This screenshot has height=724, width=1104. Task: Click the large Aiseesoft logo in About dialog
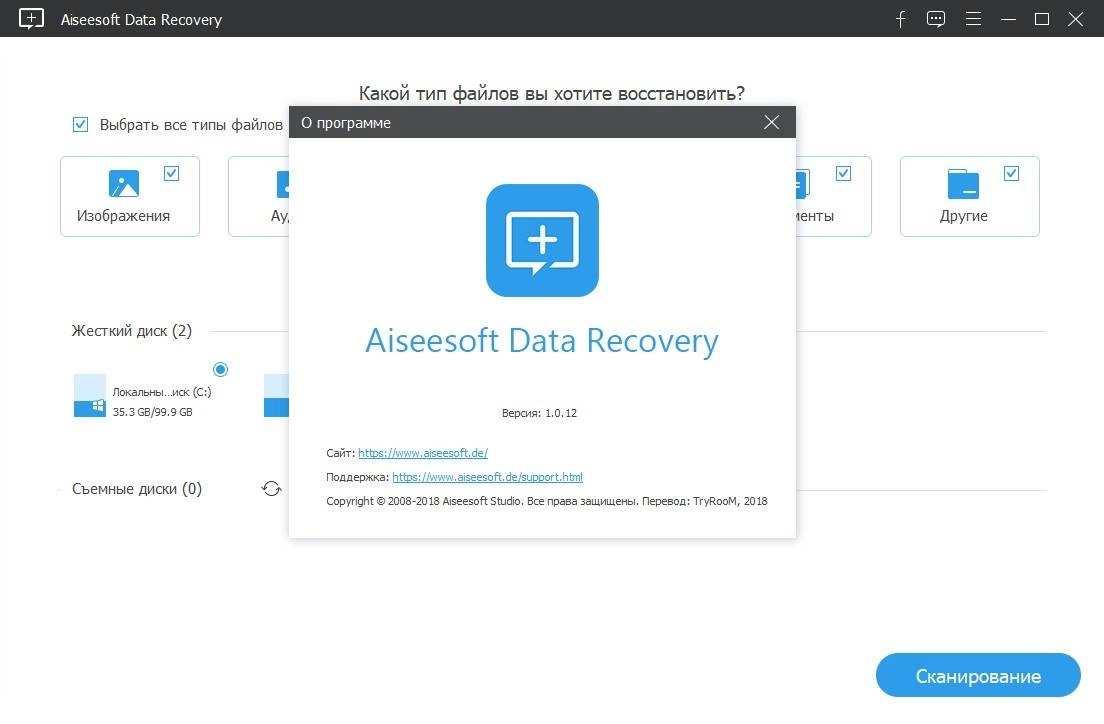[542, 240]
